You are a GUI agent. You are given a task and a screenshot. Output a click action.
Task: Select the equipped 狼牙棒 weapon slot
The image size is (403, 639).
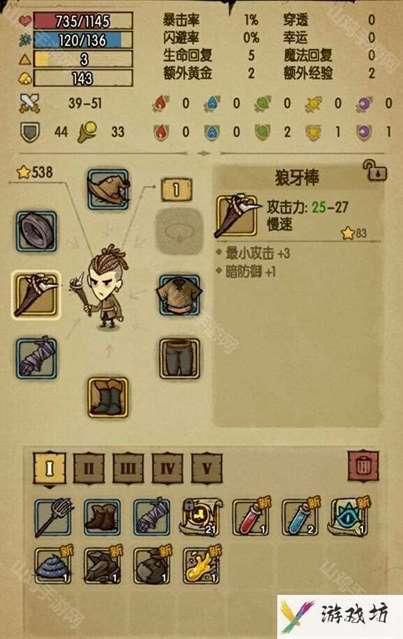(36, 295)
